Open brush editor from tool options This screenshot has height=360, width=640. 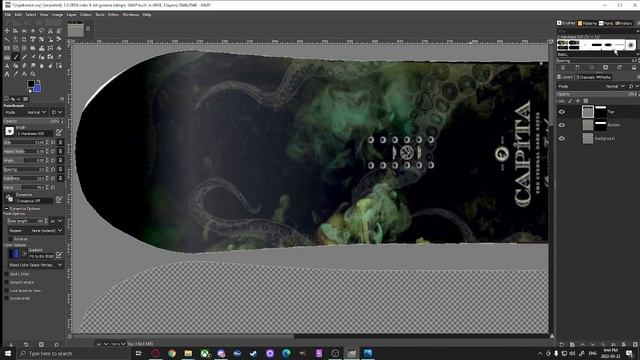pyautogui.click(x=59, y=132)
